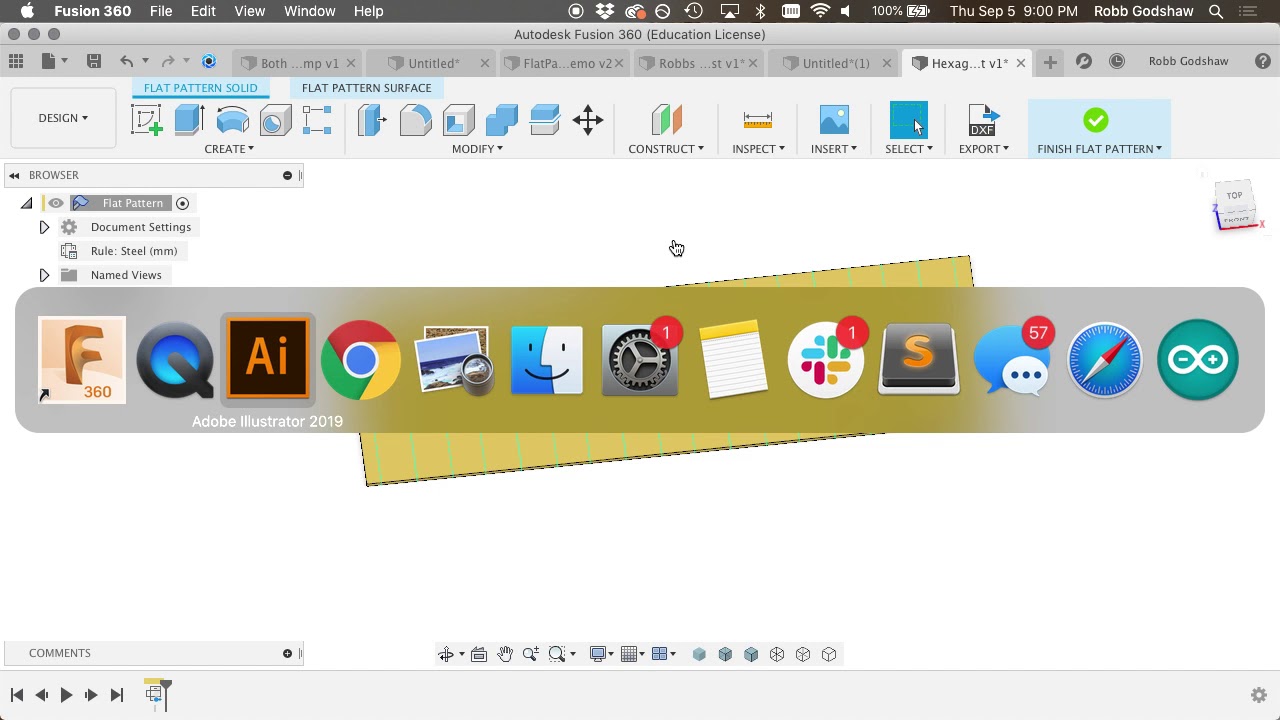The width and height of the screenshot is (1280, 720).
Task: Switch to Adobe Illustrator in app switcher
Action: click(x=268, y=358)
